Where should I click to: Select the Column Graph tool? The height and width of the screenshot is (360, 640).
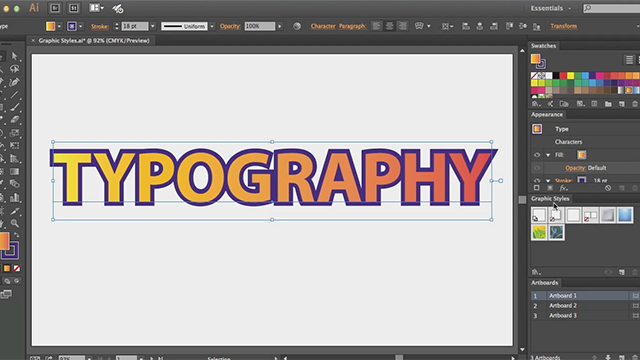[x=15, y=198]
